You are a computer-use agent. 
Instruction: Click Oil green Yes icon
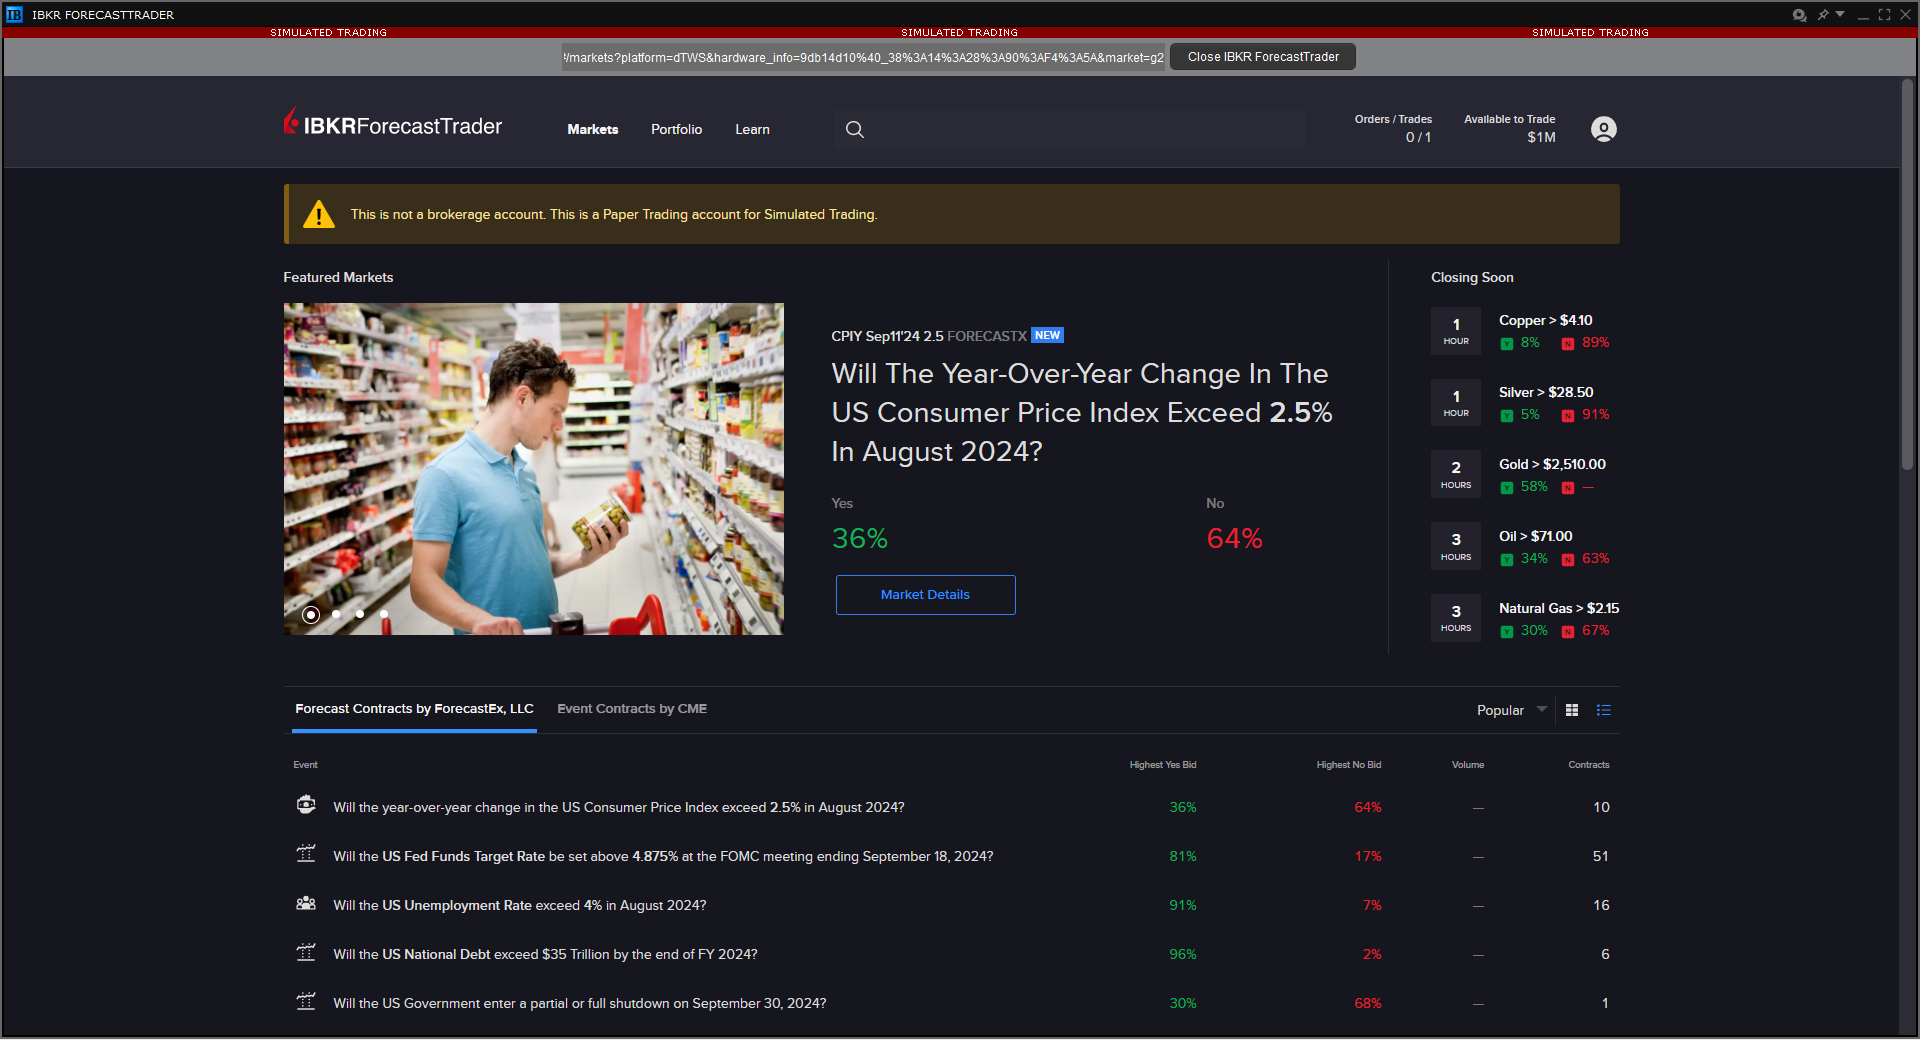[1507, 560]
